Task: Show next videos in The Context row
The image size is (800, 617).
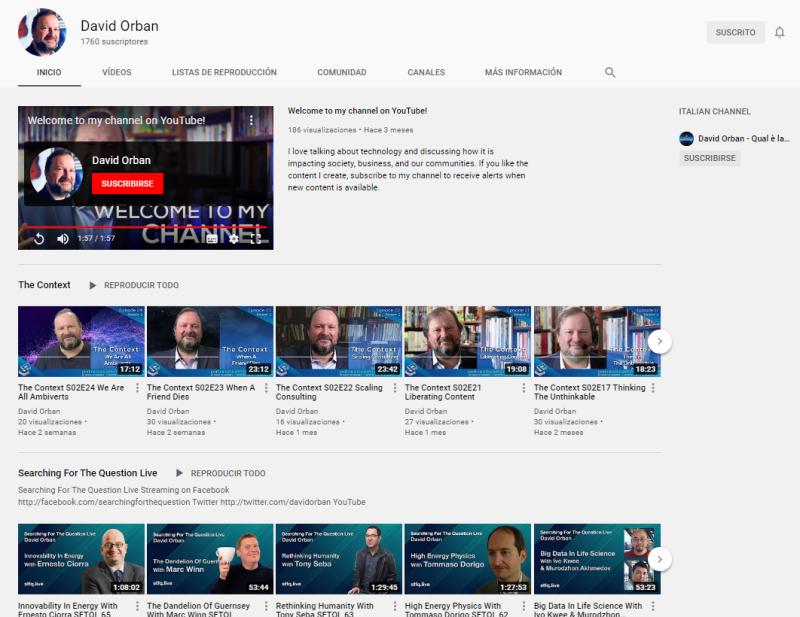Action: point(660,341)
